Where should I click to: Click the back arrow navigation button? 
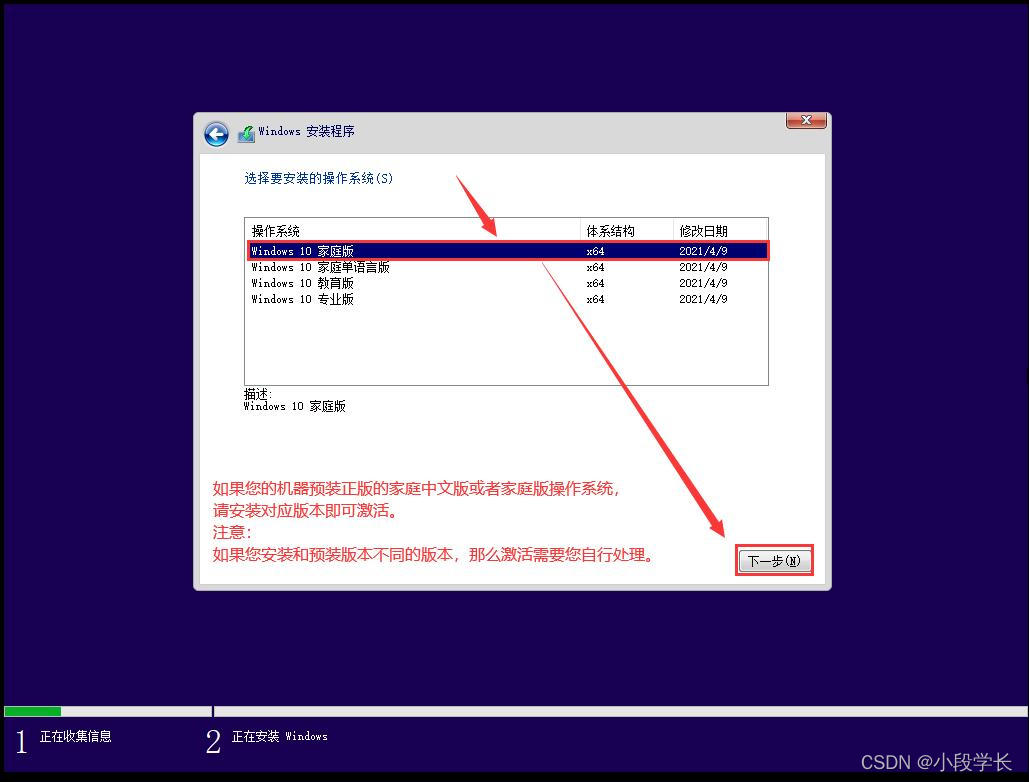tap(216, 133)
